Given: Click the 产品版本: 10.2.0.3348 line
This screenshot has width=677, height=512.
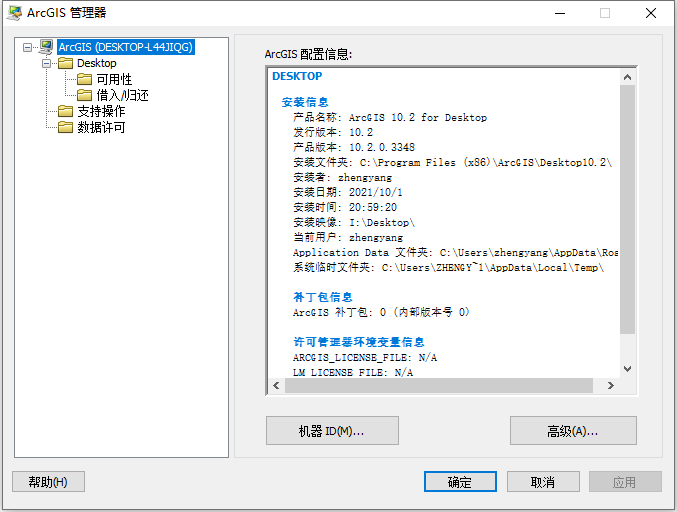Looking at the screenshot, I should [354, 147].
